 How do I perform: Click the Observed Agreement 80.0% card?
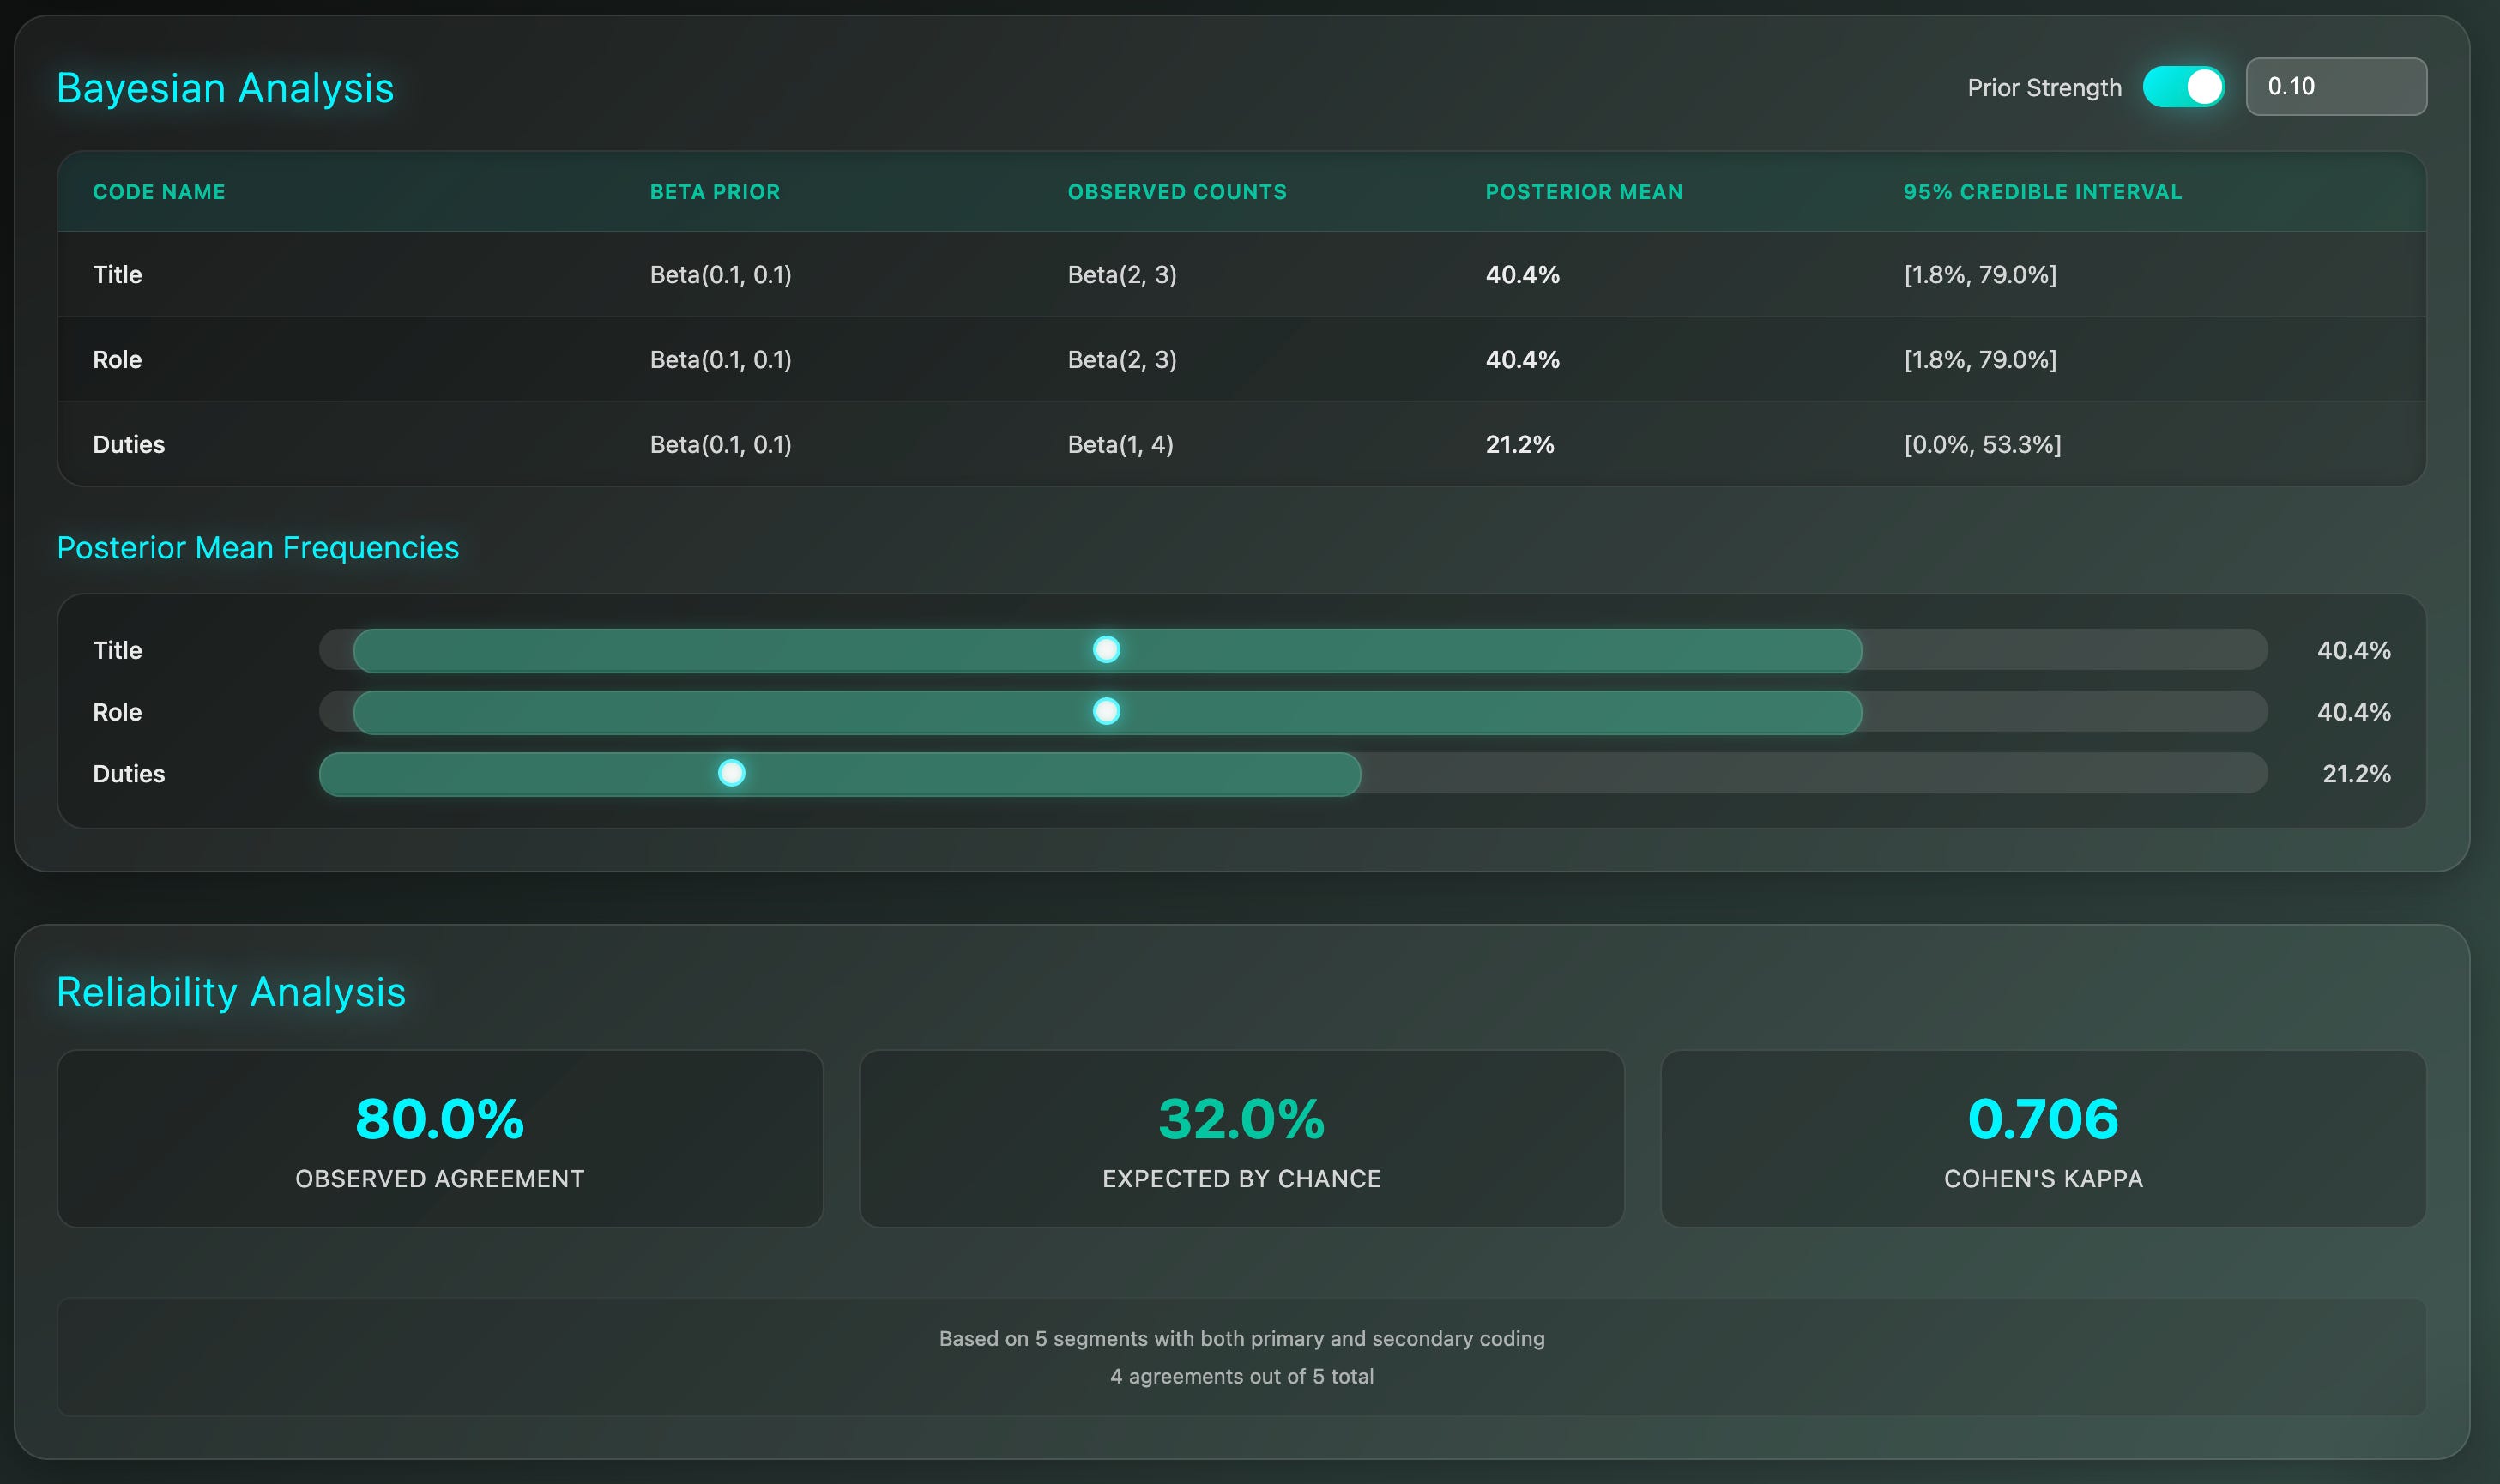[440, 1138]
